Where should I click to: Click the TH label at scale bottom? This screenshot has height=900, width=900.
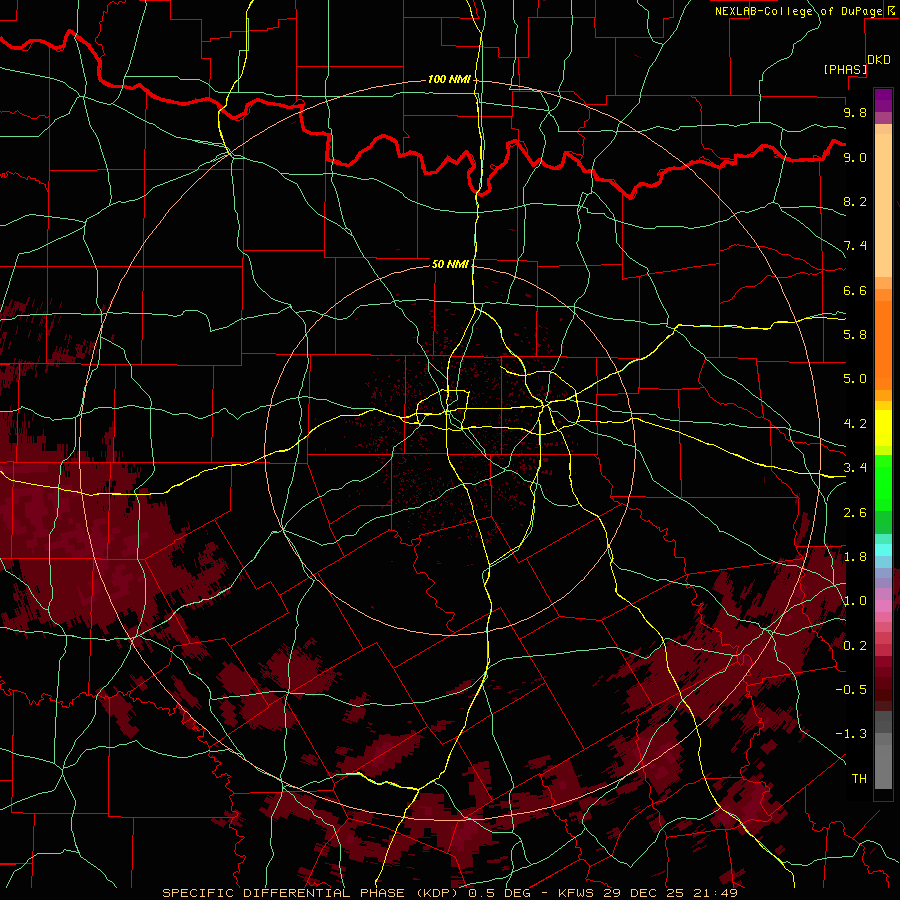tap(859, 779)
